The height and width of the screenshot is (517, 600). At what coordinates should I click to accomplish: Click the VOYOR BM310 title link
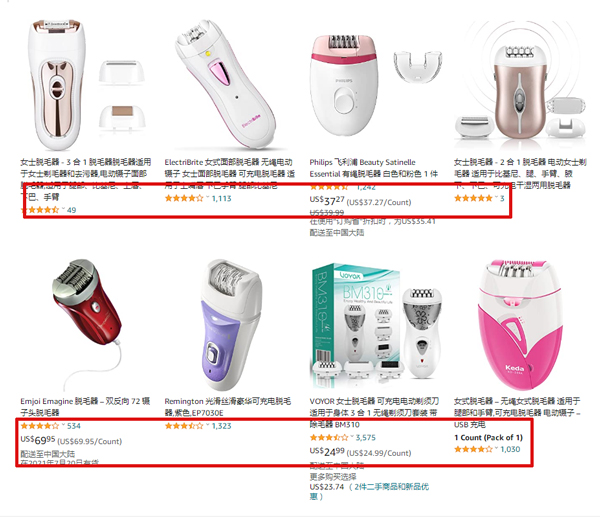tap(373, 413)
